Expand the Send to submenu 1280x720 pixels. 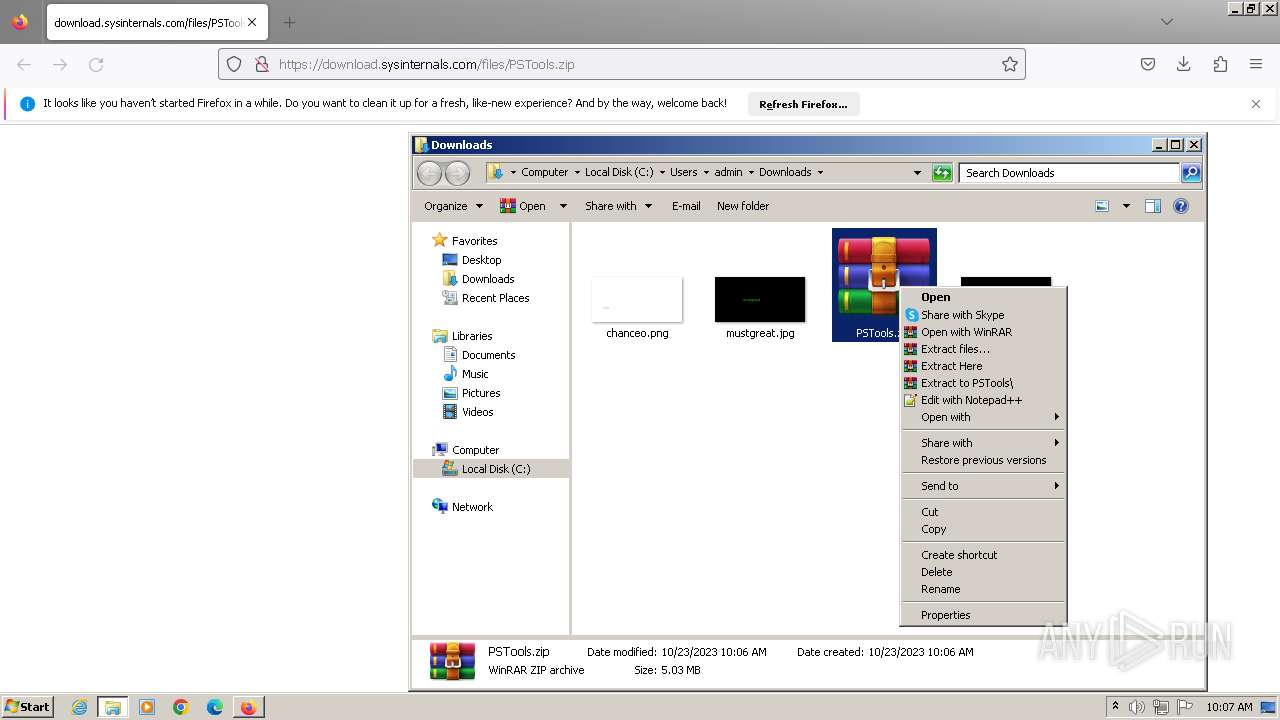tap(983, 486)
